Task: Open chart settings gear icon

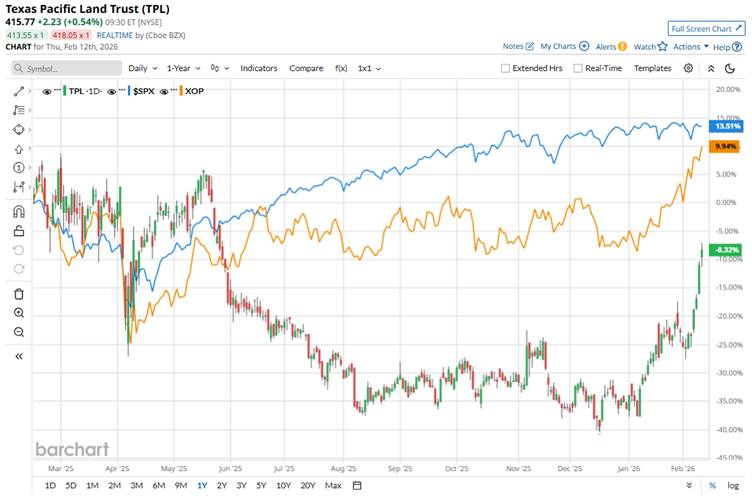Action: (x=688, y=68)
